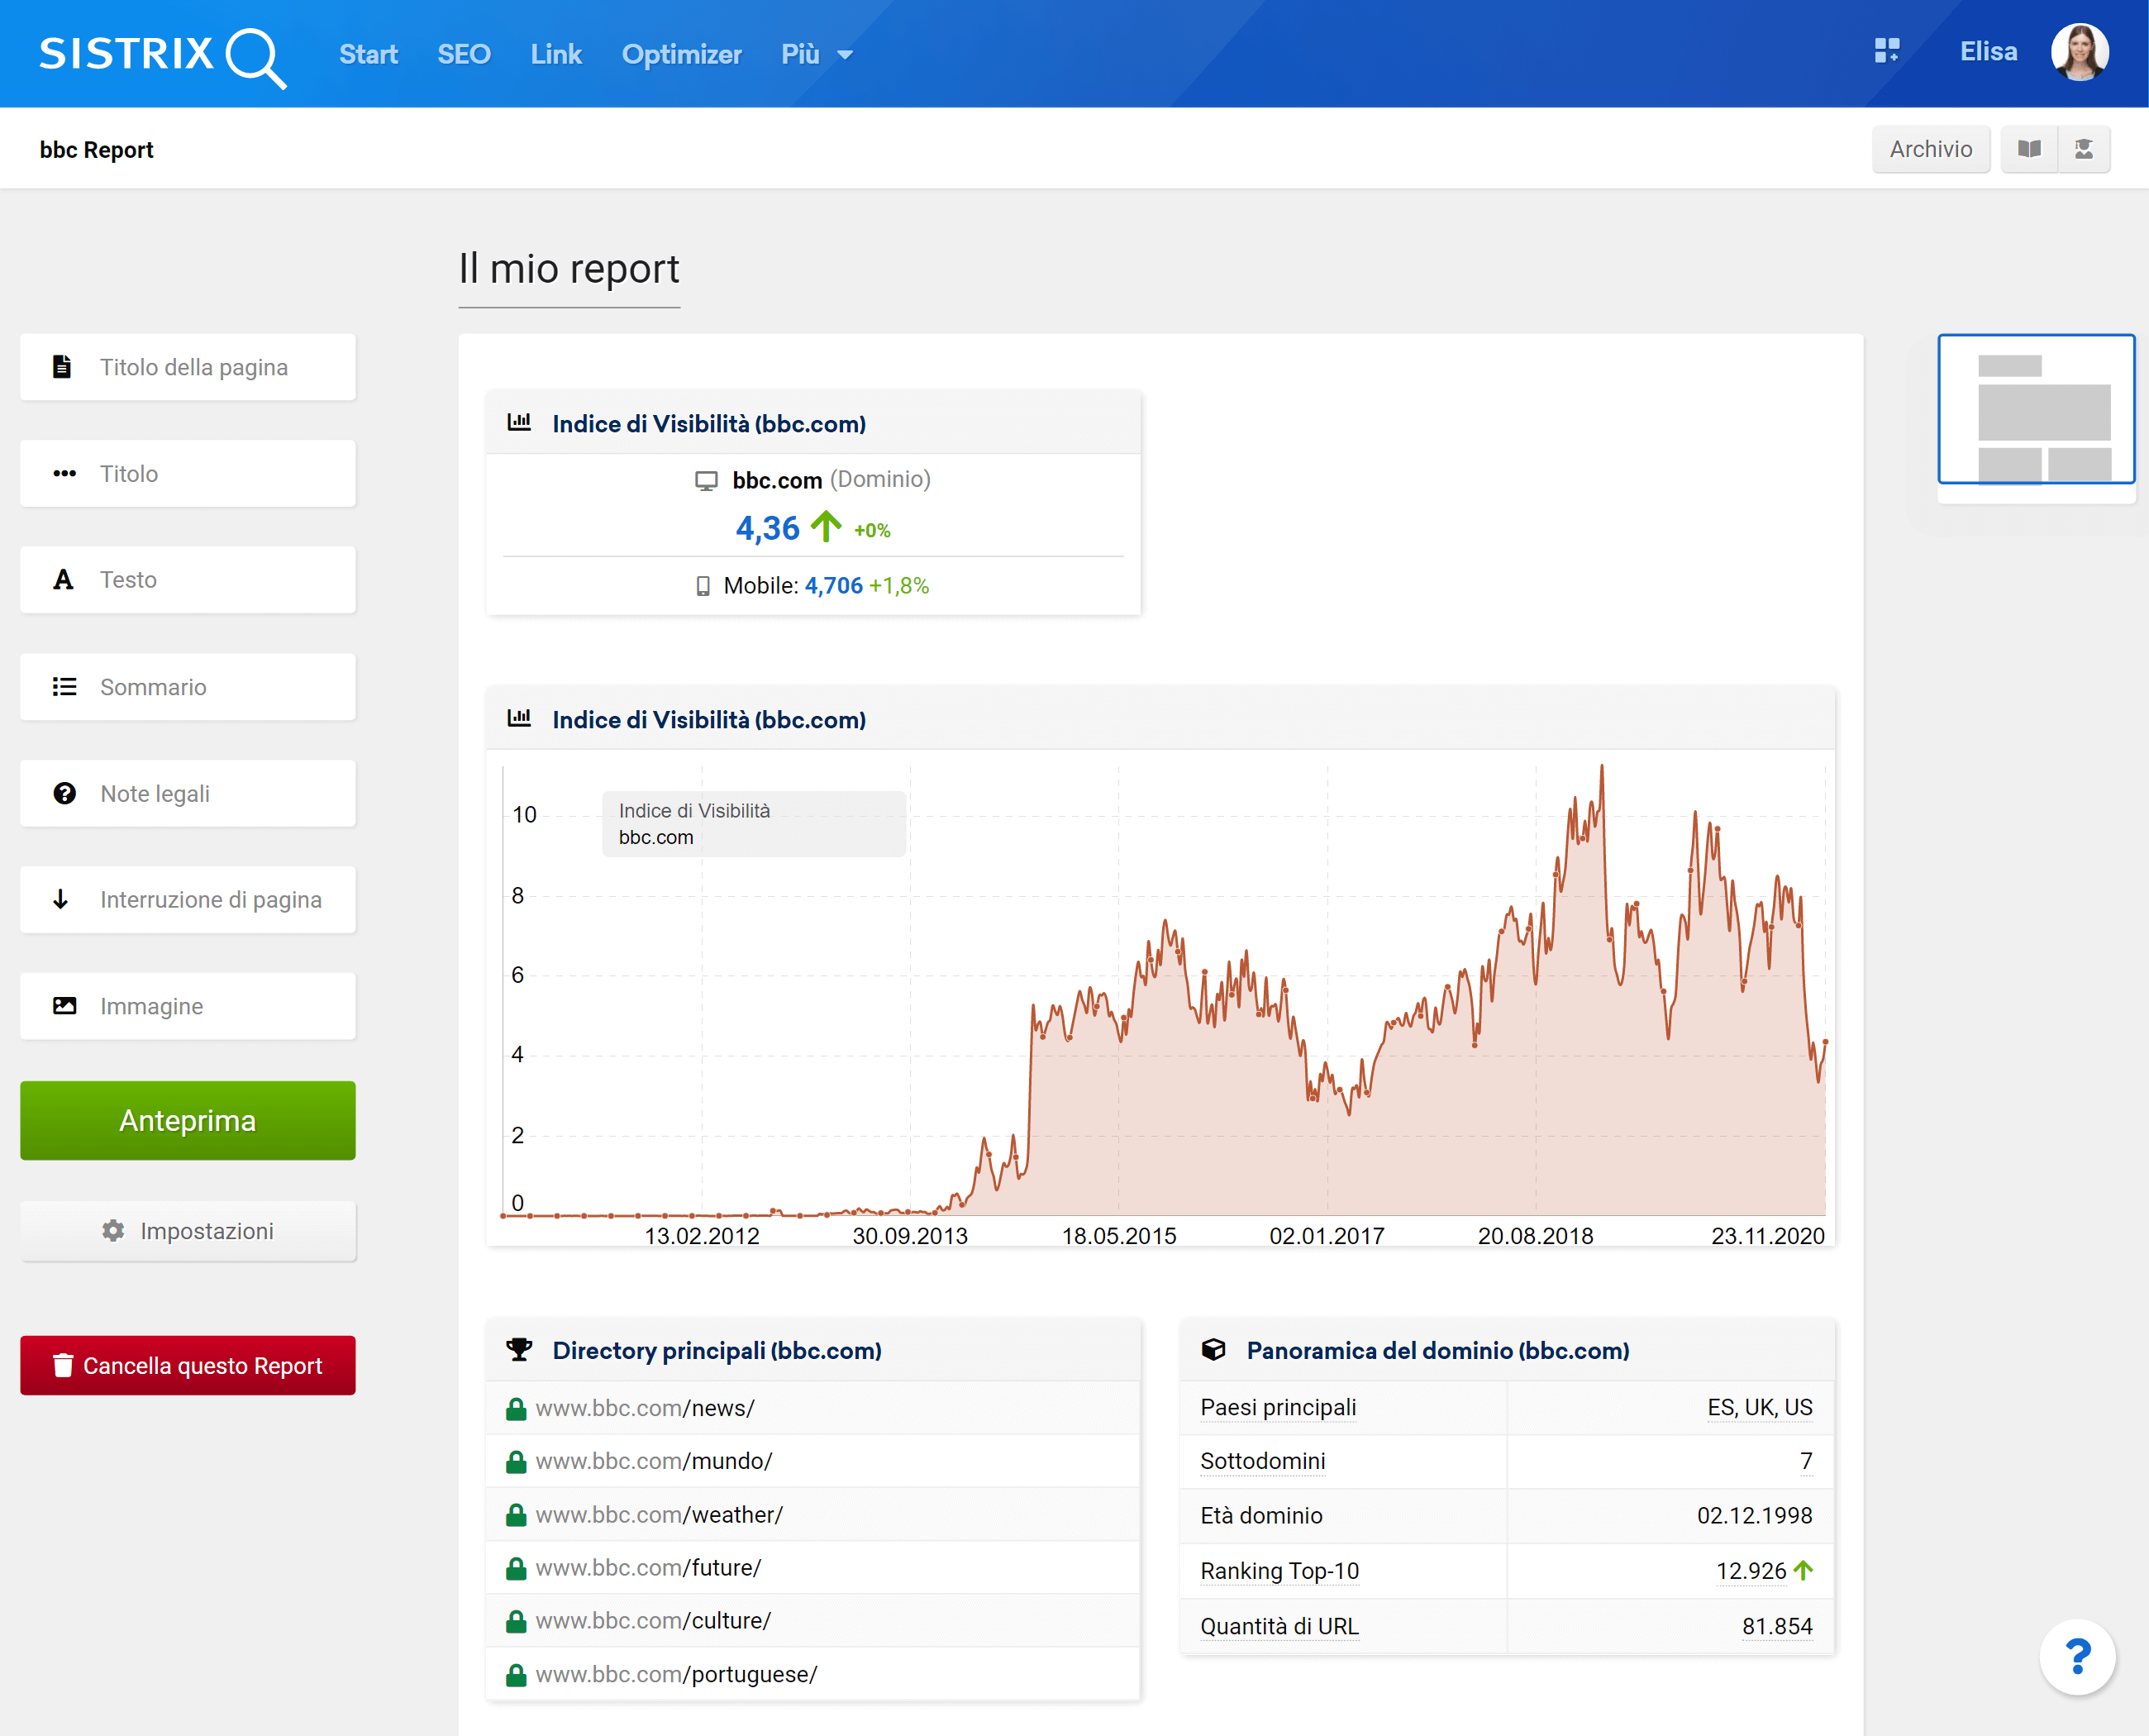Click the trash icon on delete button

click(63, 1365)
